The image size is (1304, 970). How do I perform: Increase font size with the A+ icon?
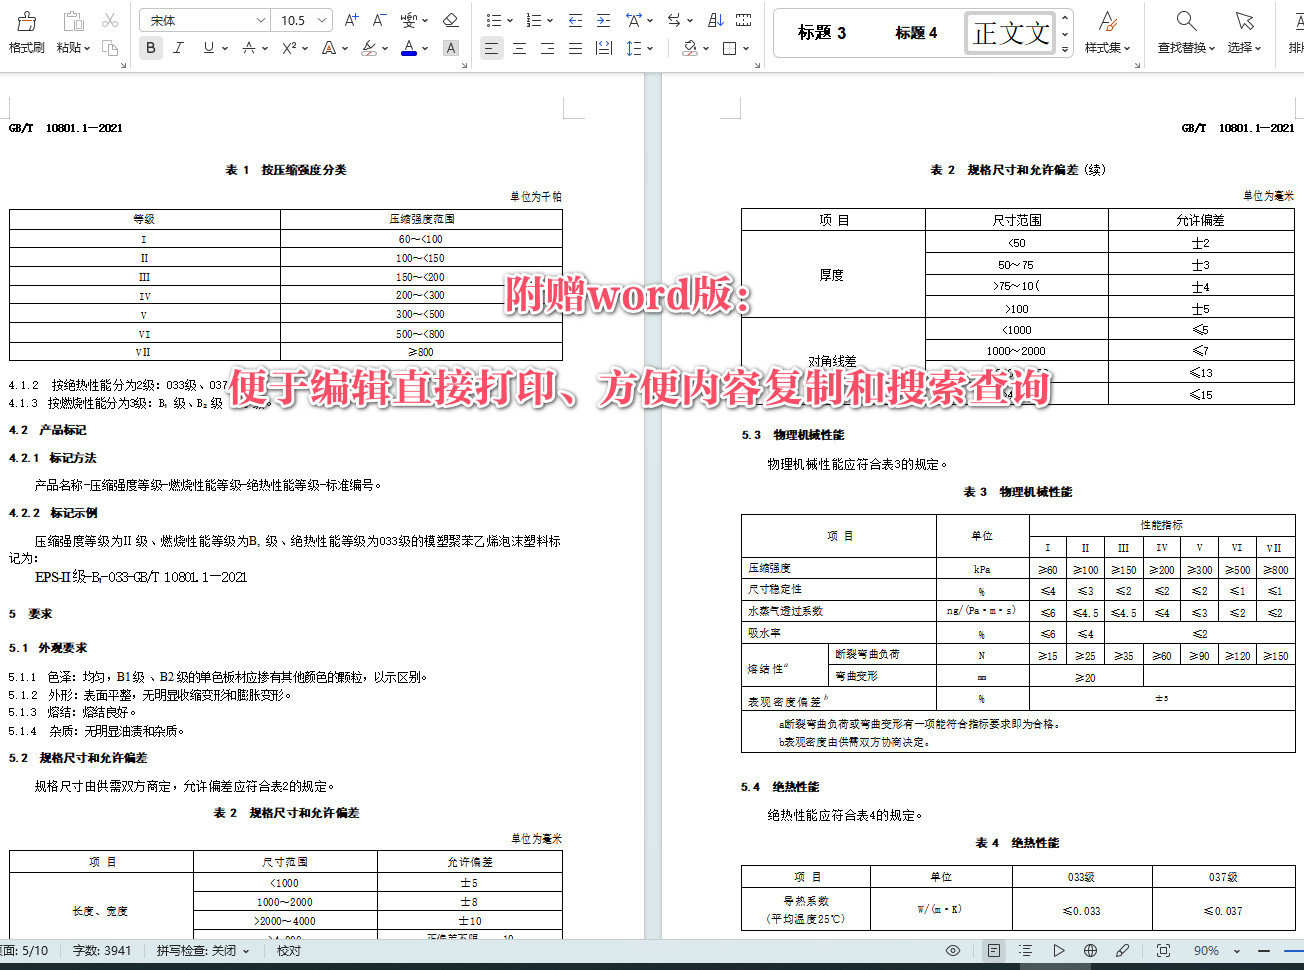point(349,19)
